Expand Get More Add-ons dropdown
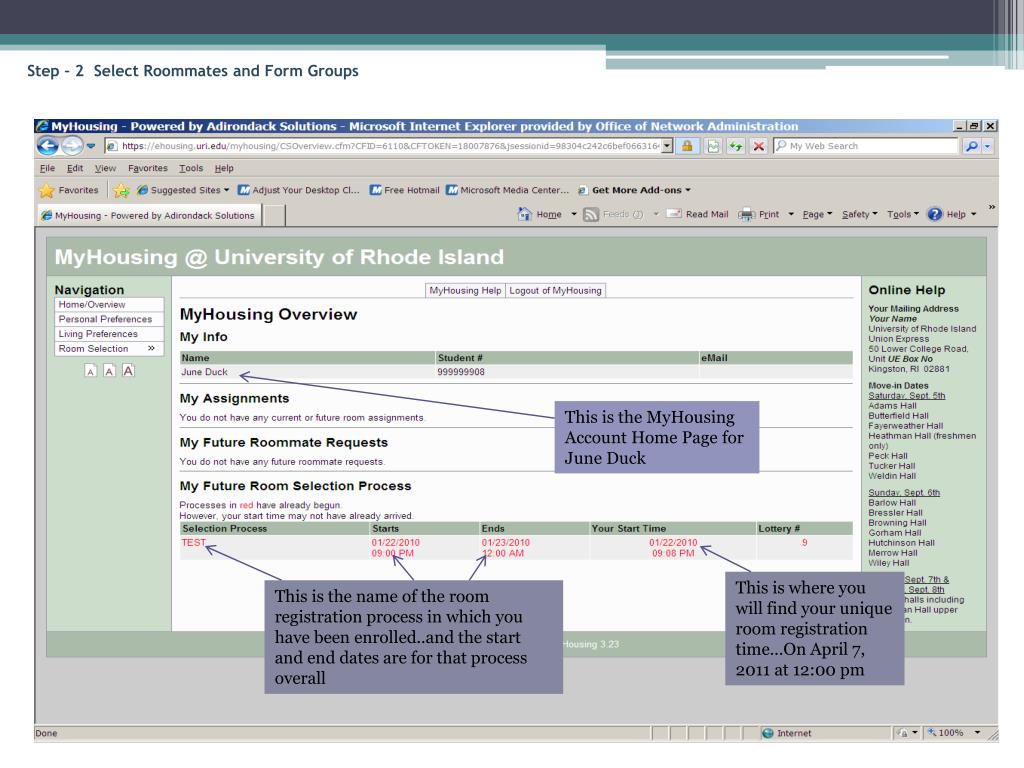The width and height of the screenshot is (1024, 768). 633,190
